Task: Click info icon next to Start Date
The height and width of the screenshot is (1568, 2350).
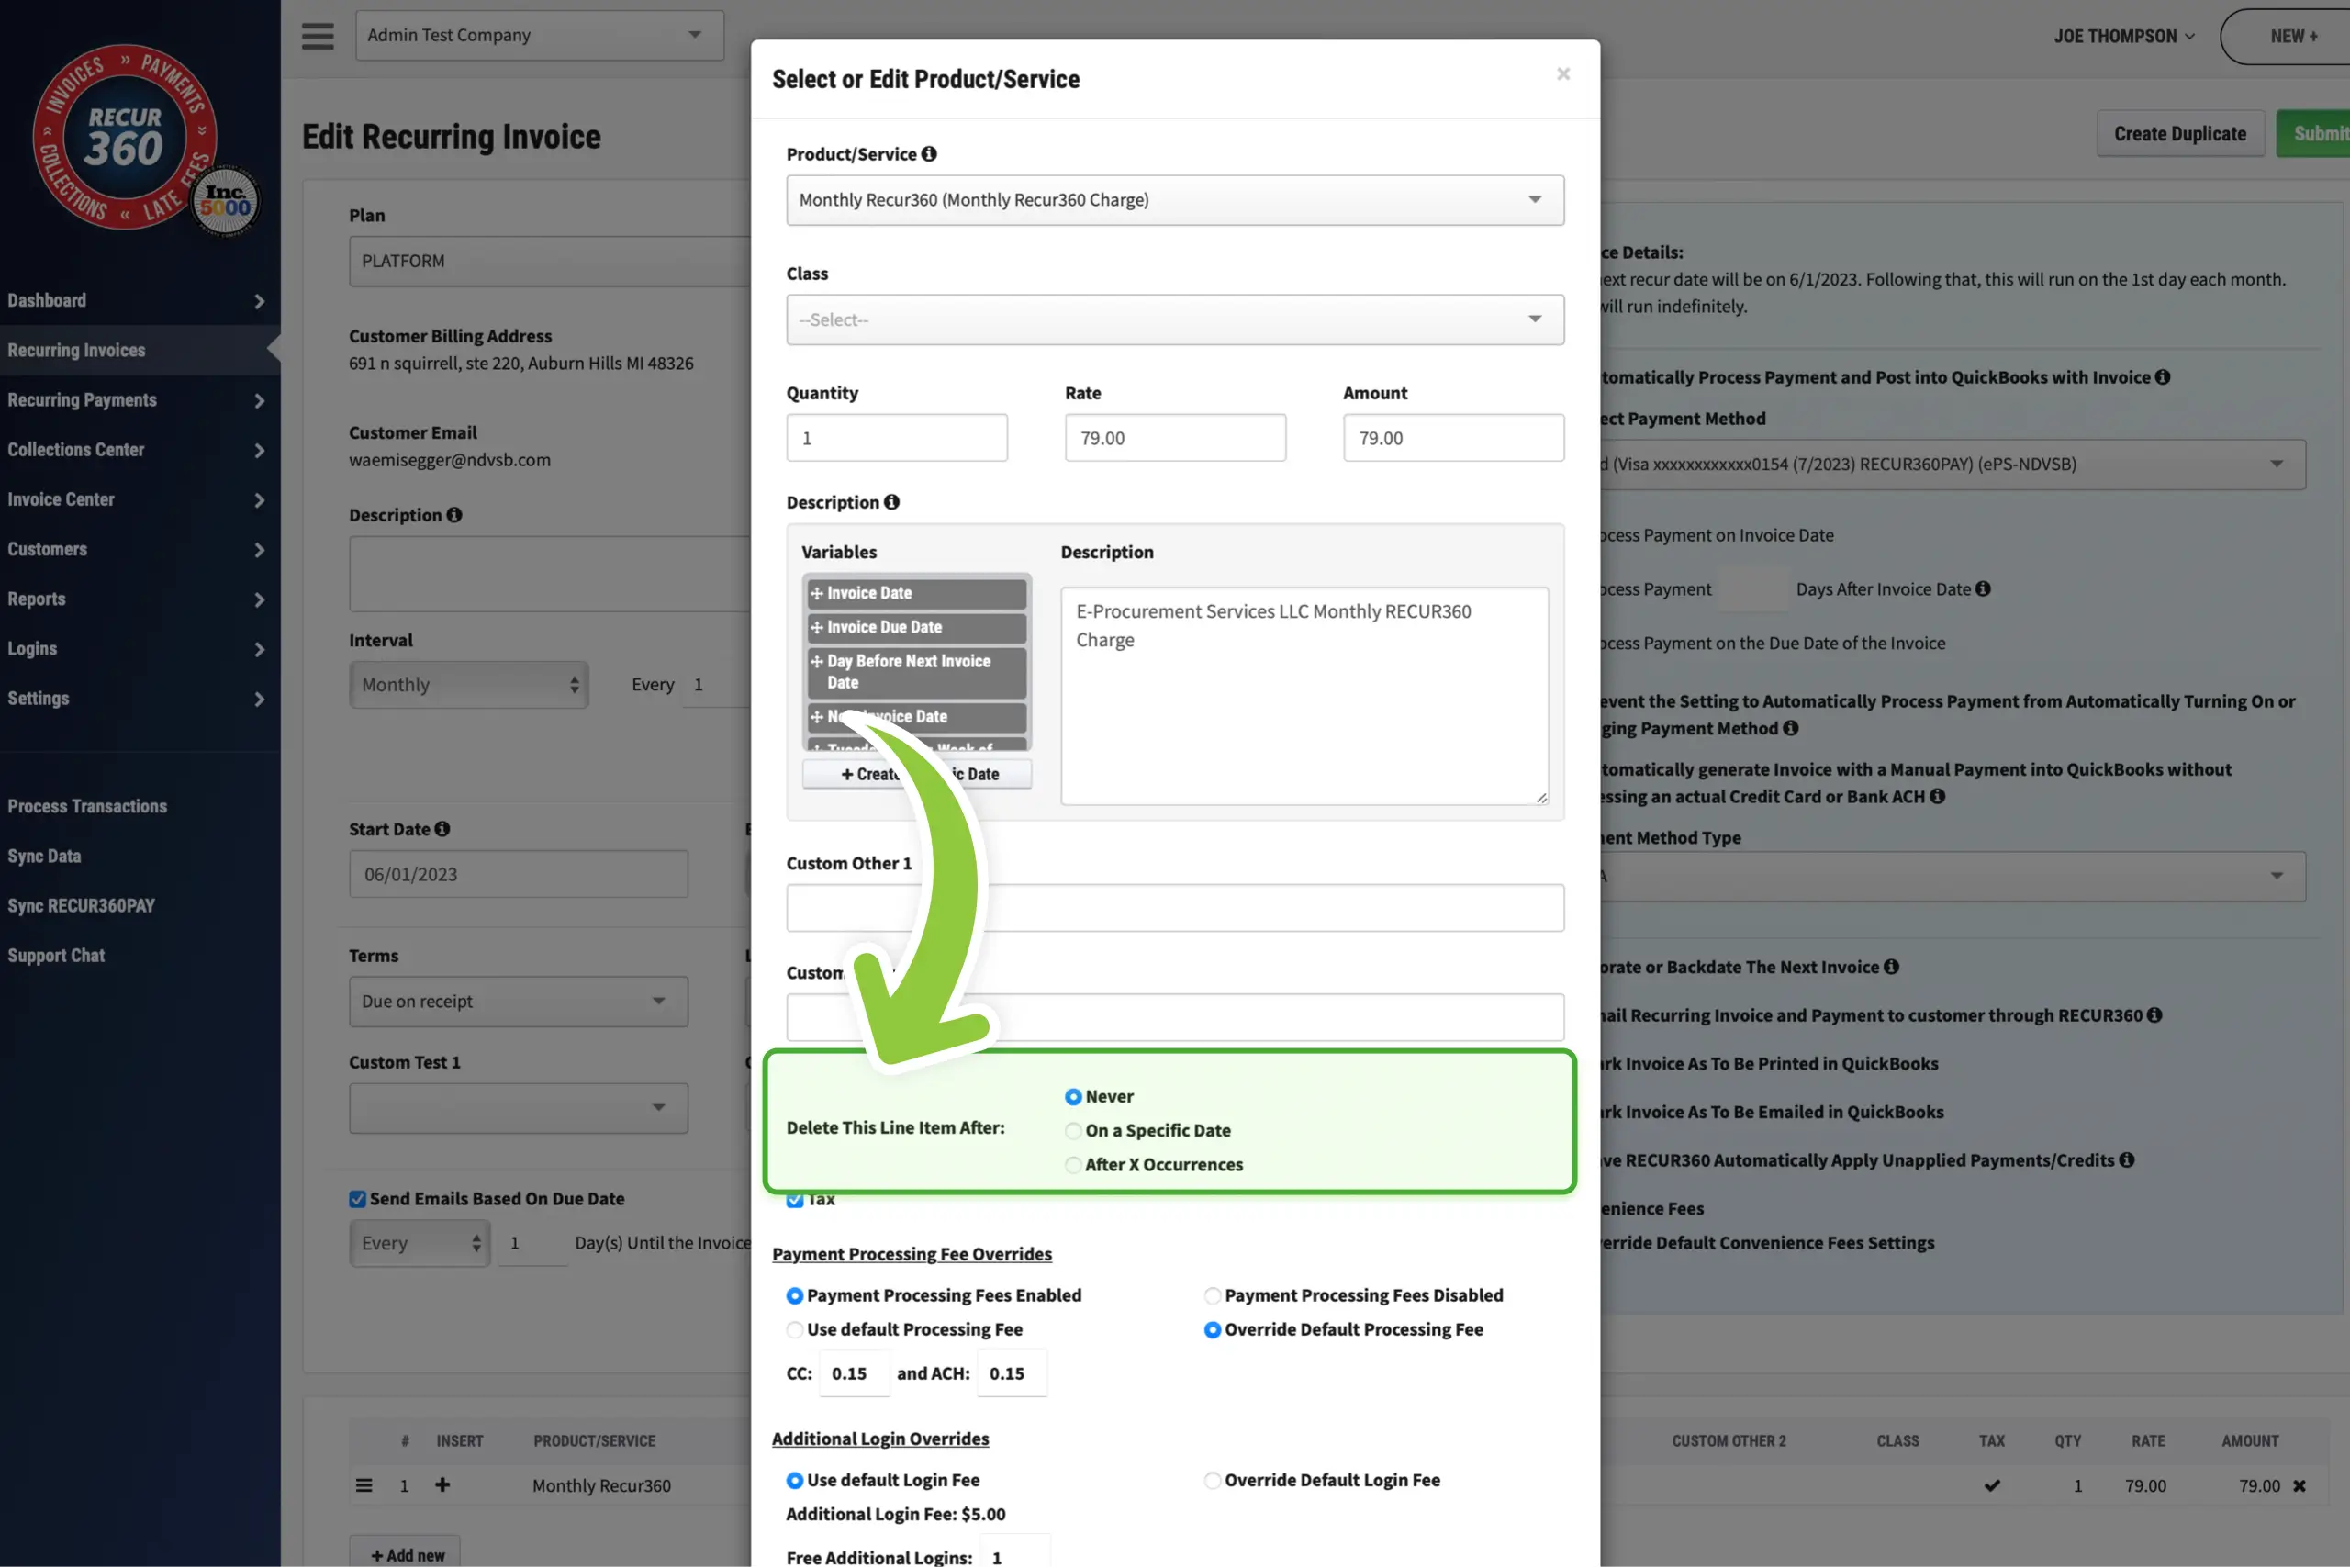Action: 442,829
